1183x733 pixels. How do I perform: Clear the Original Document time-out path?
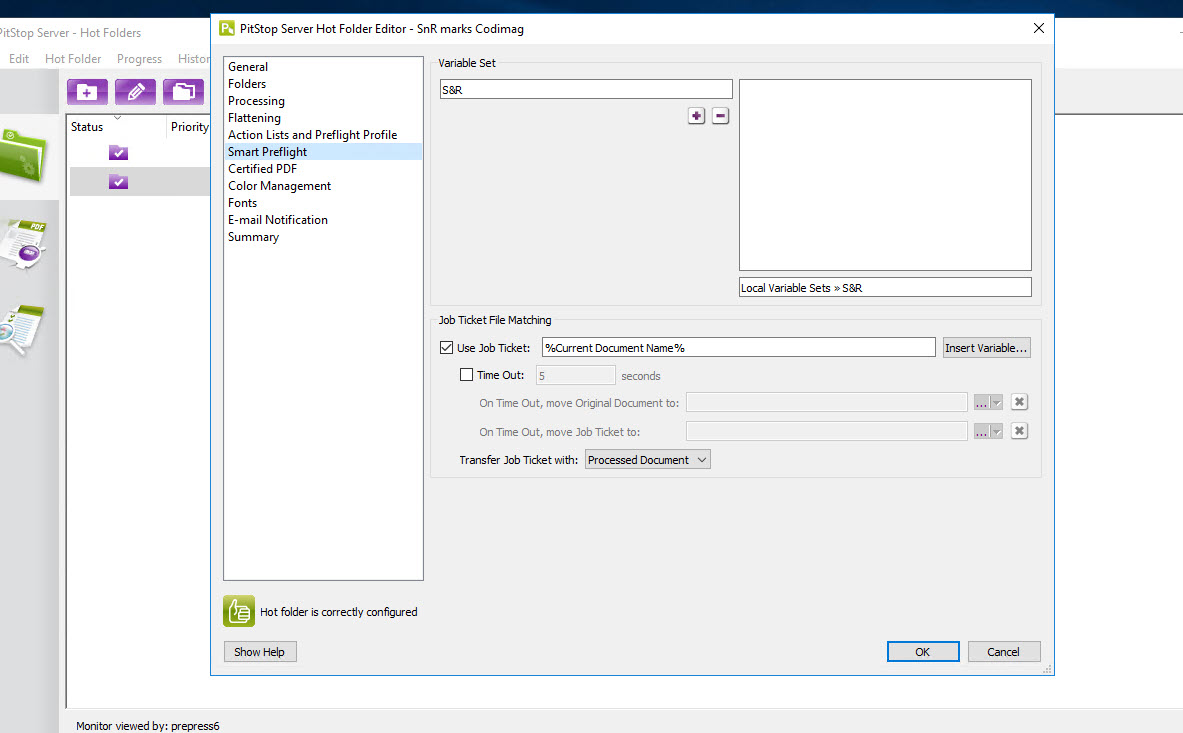point(1019,402)
